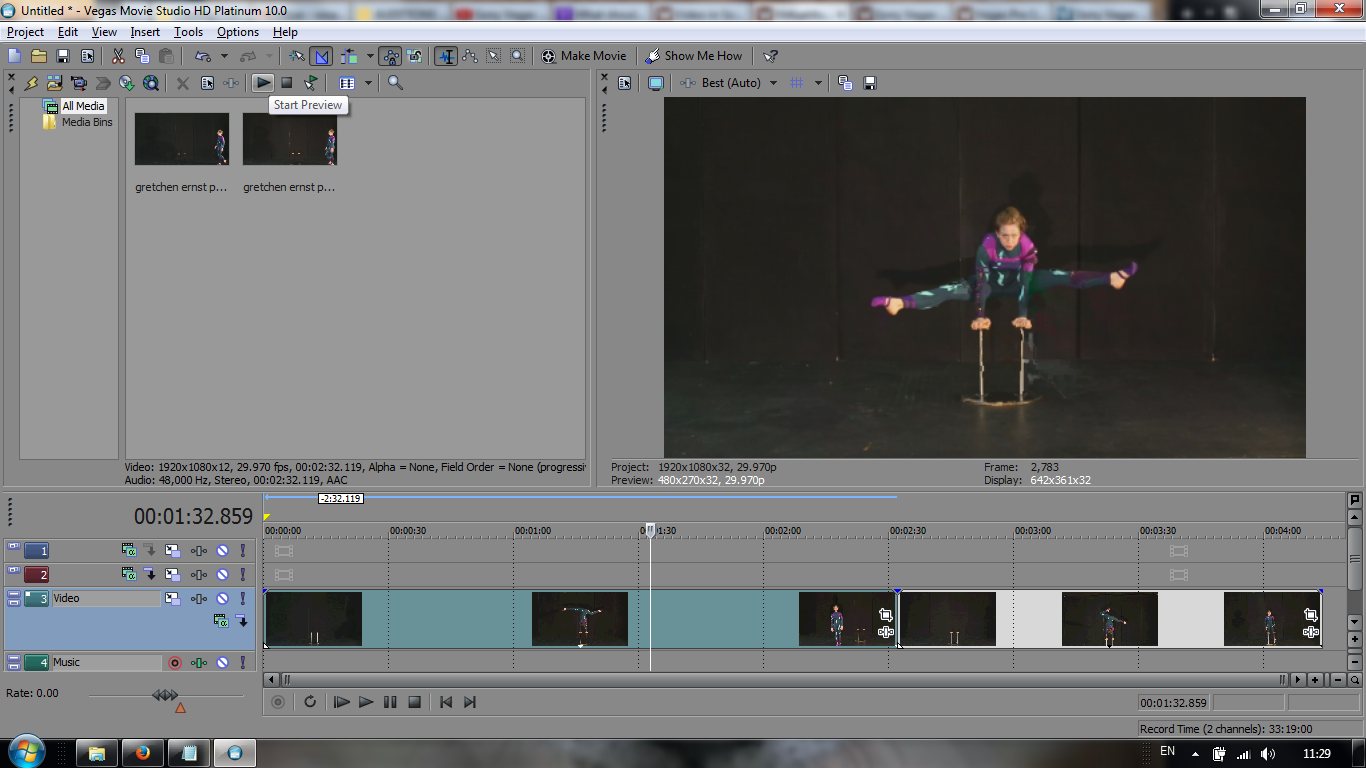Open the Best (Auto) preview quality dropdown

[773, 83]
